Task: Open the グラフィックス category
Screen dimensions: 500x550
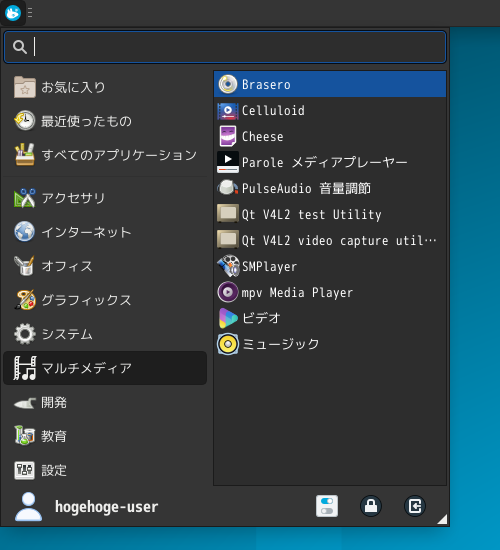Action: 105,300
